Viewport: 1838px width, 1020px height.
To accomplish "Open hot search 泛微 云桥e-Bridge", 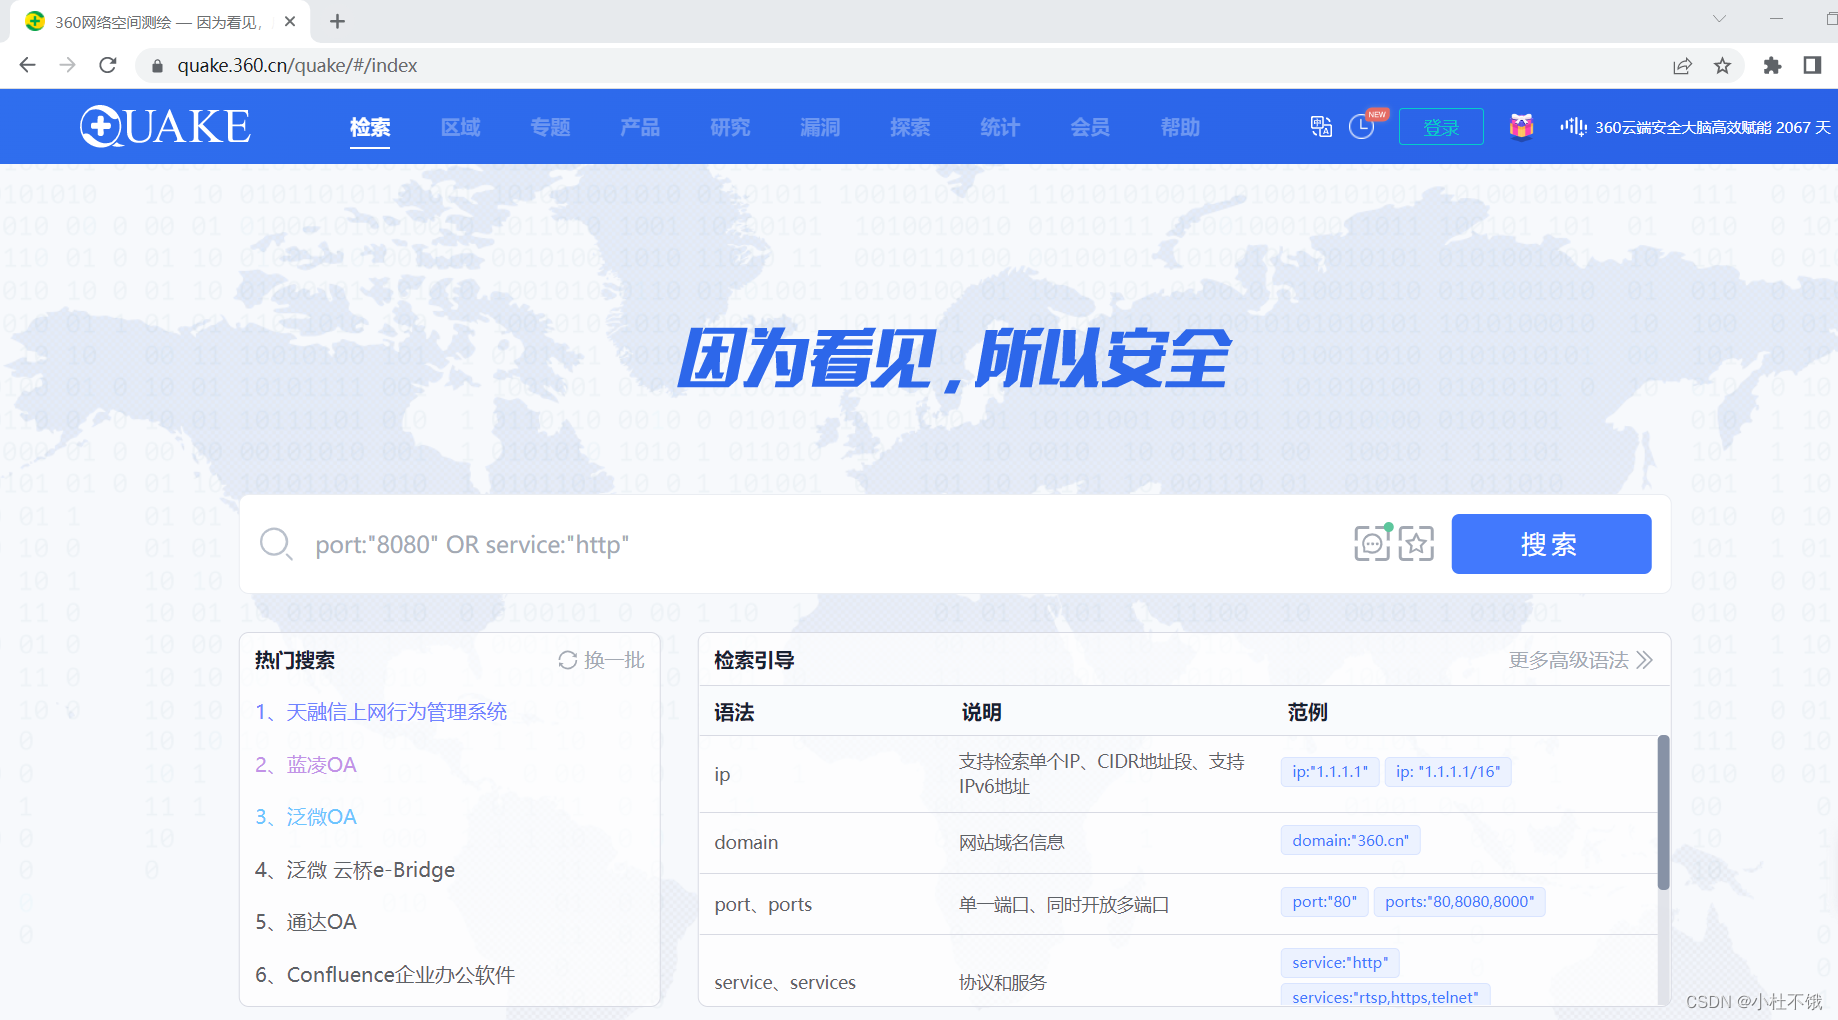I will point(355,870).
